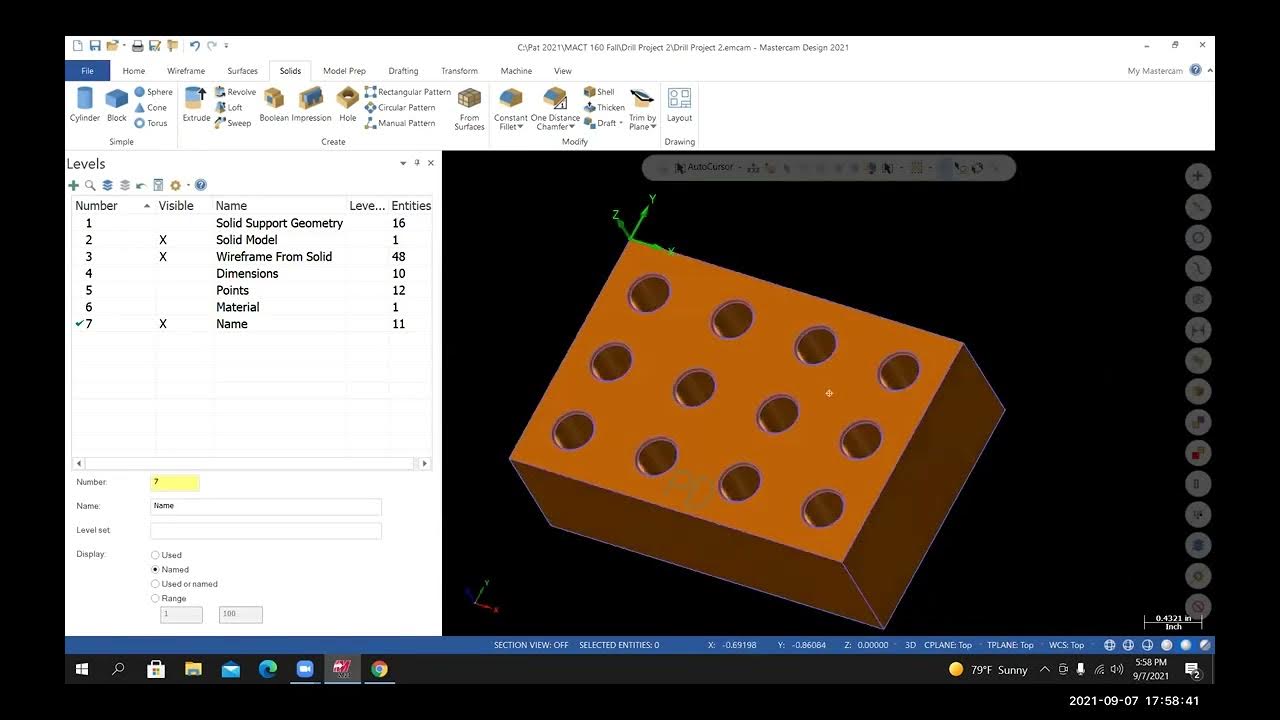Select the Cone primitive tool
1280x720 pixels.
point(151,107)
